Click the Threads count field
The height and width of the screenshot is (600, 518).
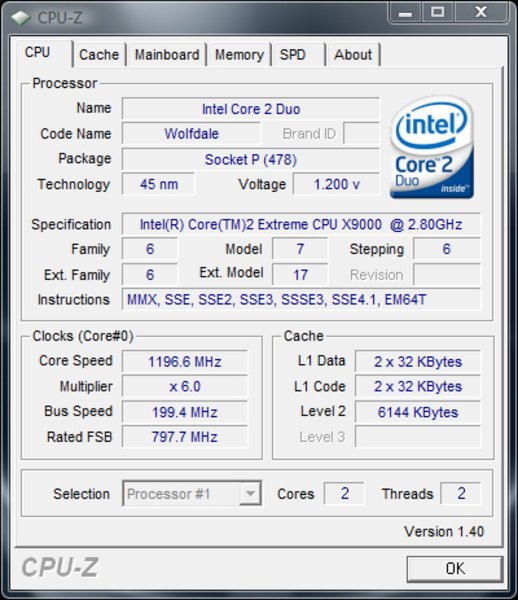click(x=461, y=494)
